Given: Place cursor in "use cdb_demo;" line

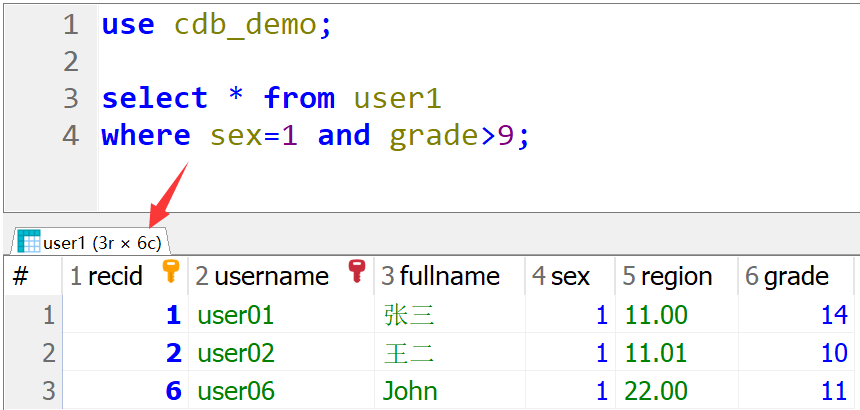Looking at the screenshot, I should (216, 25).
